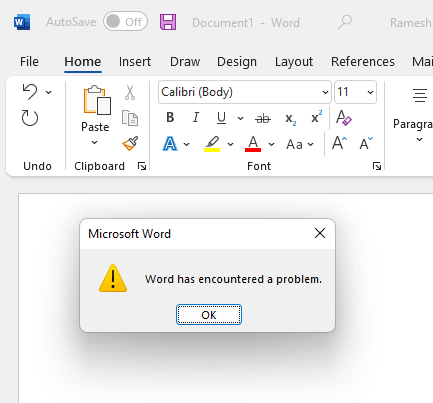Click the Undo arrow icon
Screen dimensions: 433x403
30,92
